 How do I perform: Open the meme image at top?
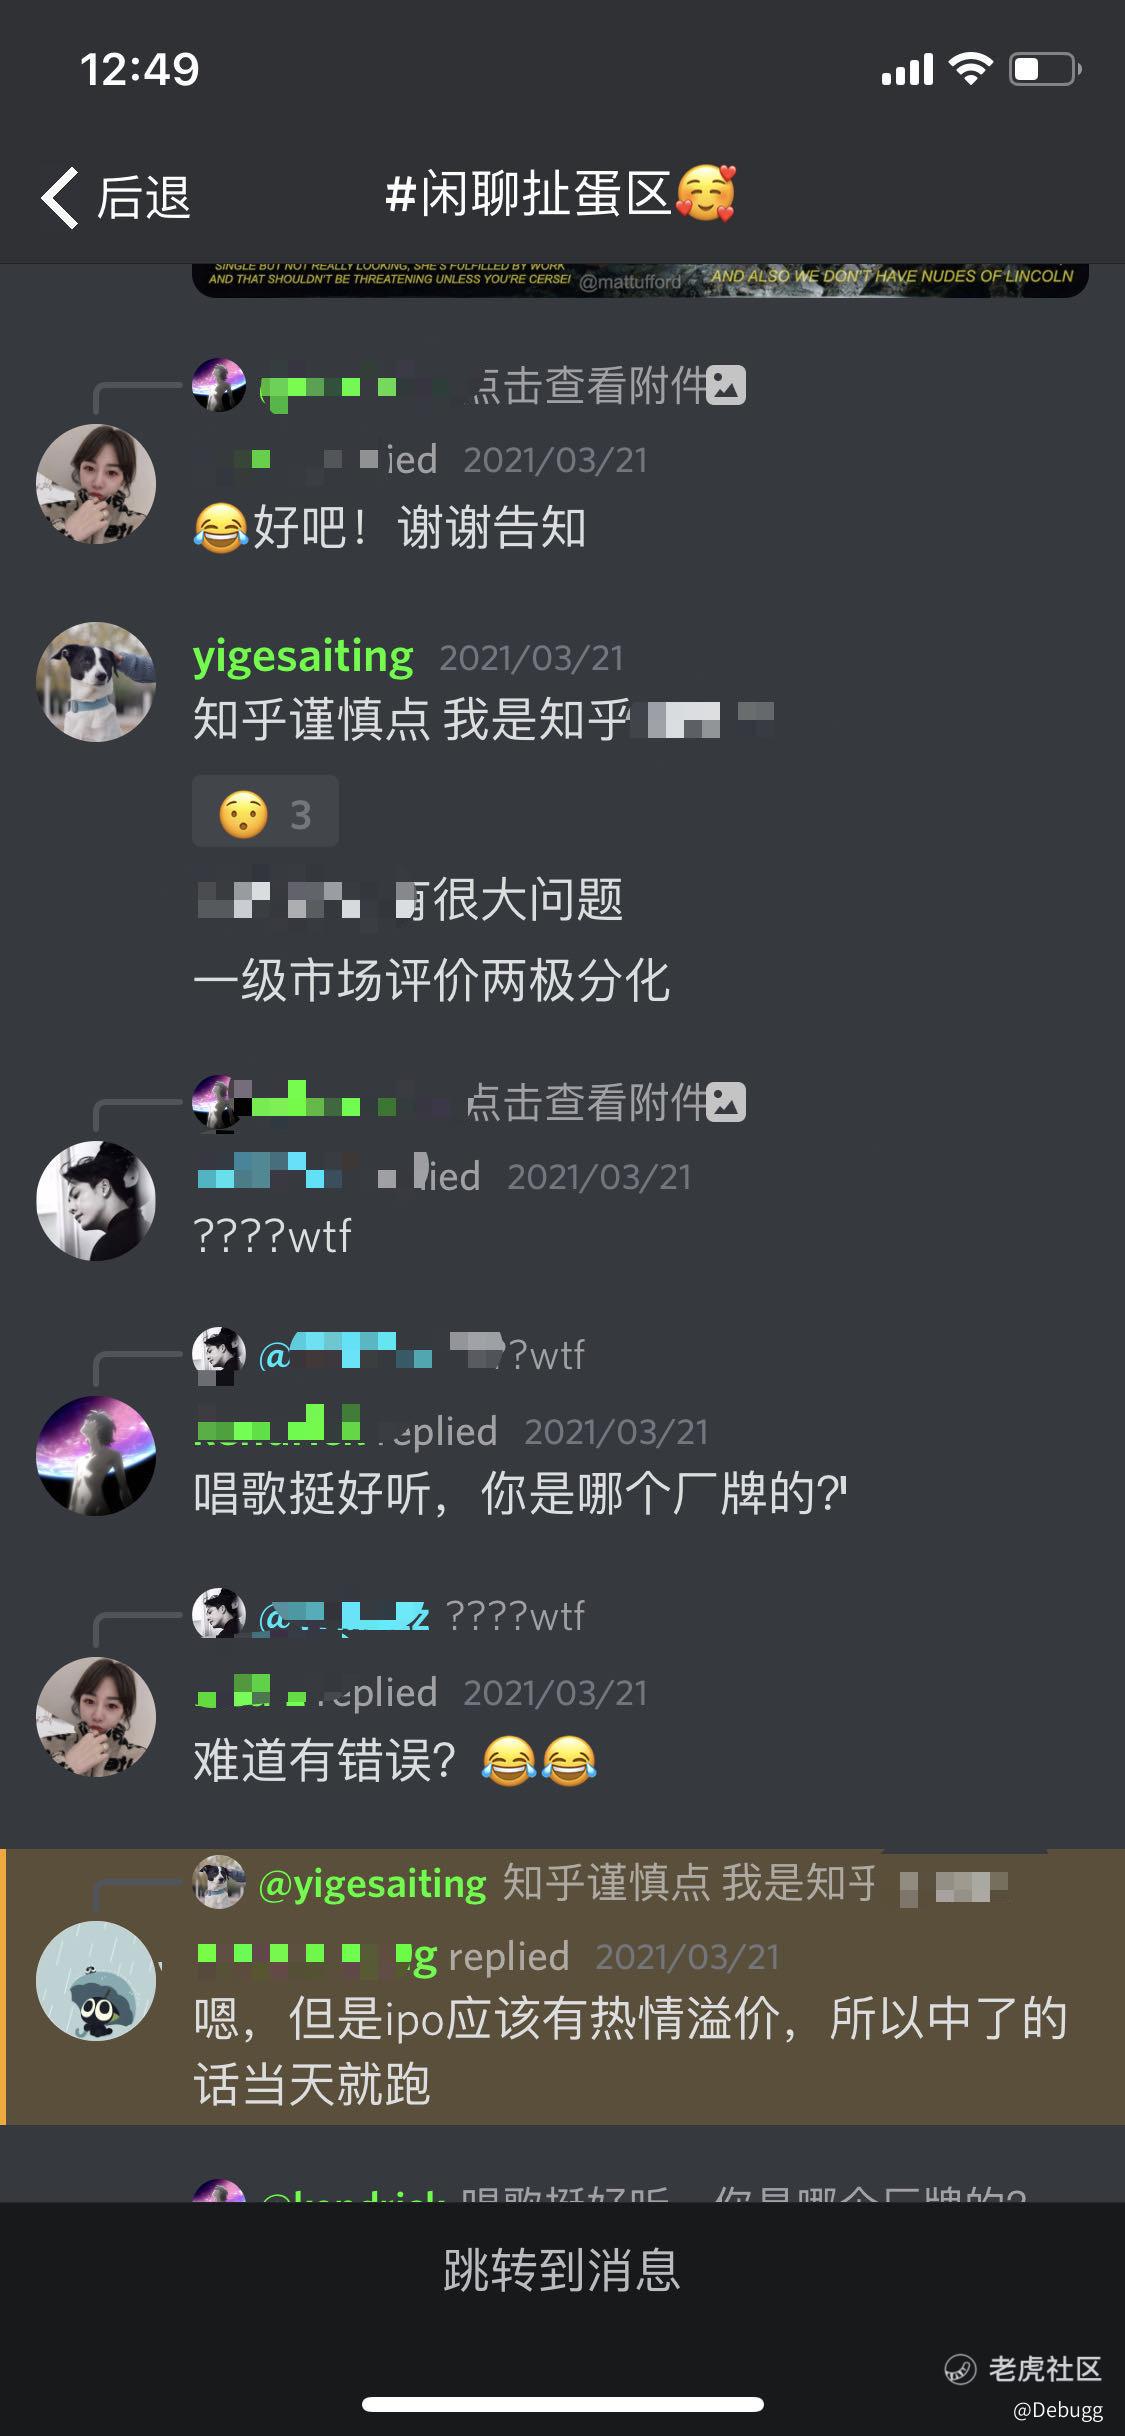pos(640,280)
